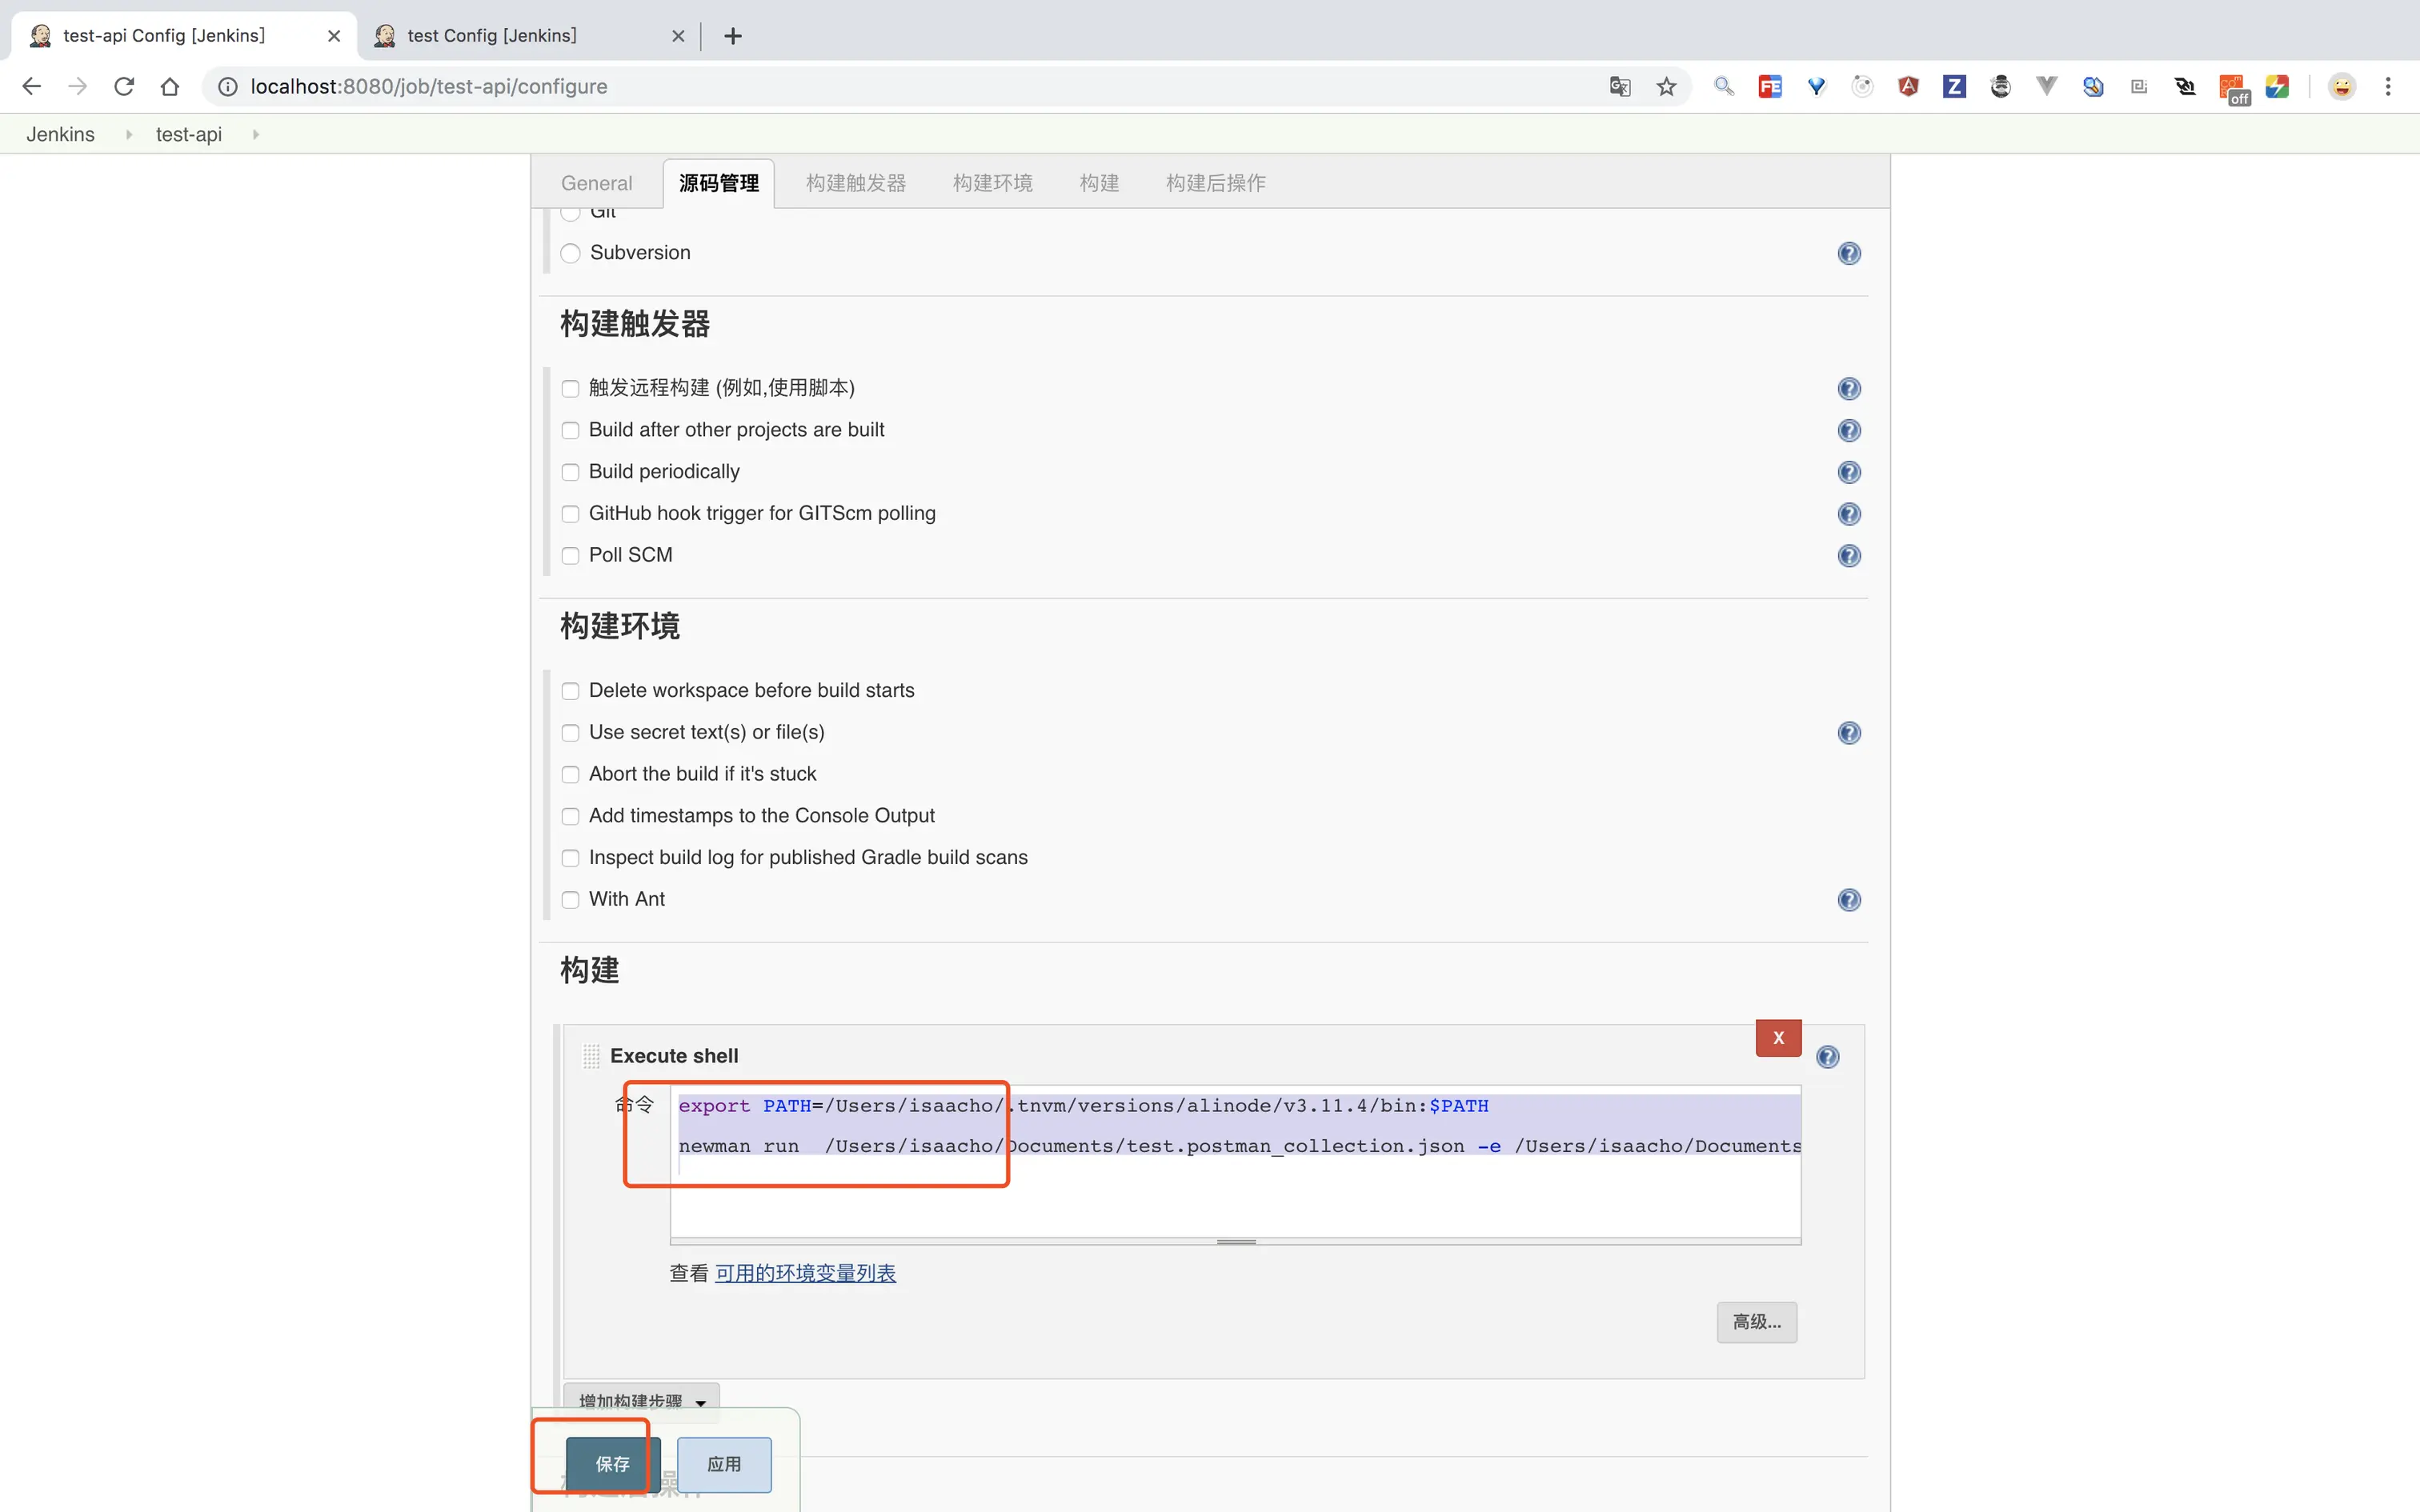Screen dimensions: 2420x1512
Task: Select Subversion radio button
Action: tap(570, 253)
